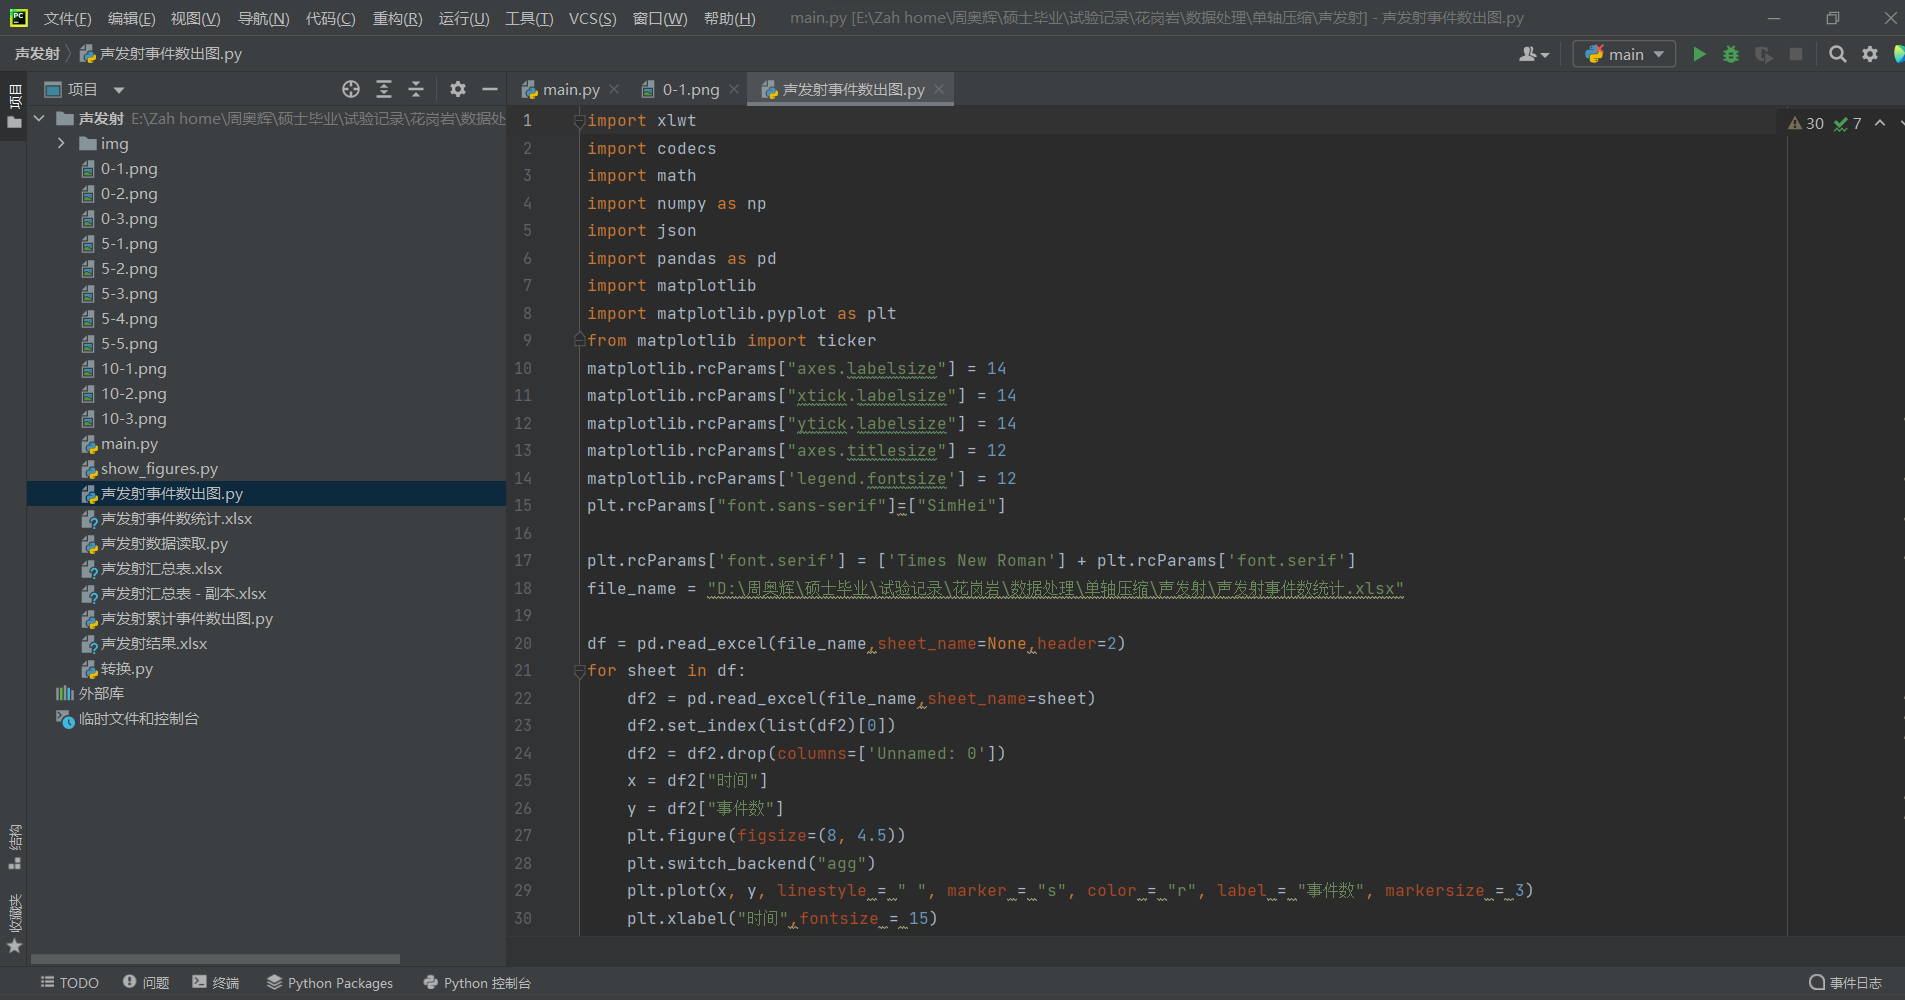Expand the img folder

click(61, 143)
